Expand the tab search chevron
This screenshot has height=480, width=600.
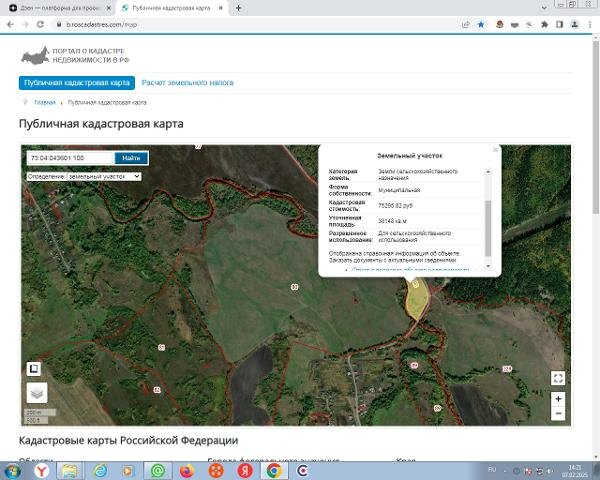pos(544,8)
